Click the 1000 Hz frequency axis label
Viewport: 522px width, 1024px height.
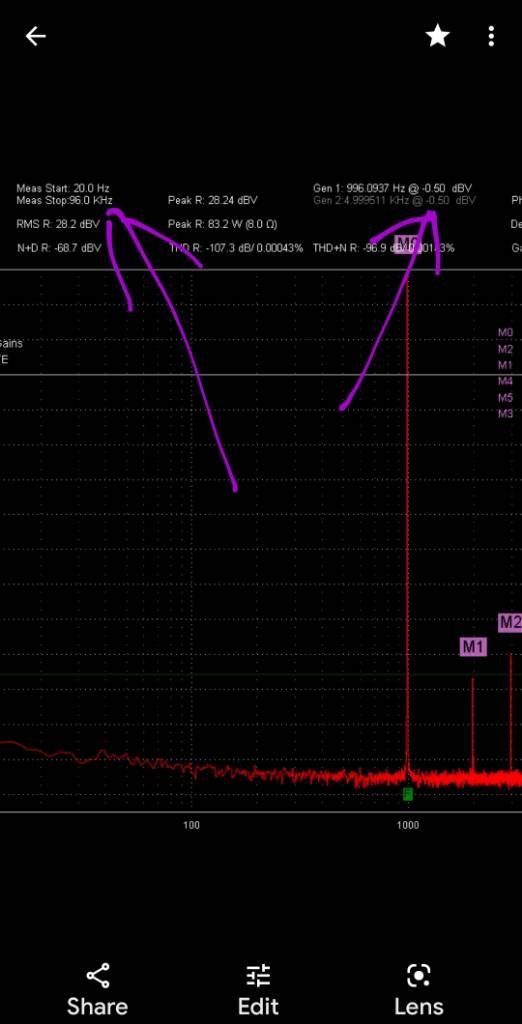[408, 825]
